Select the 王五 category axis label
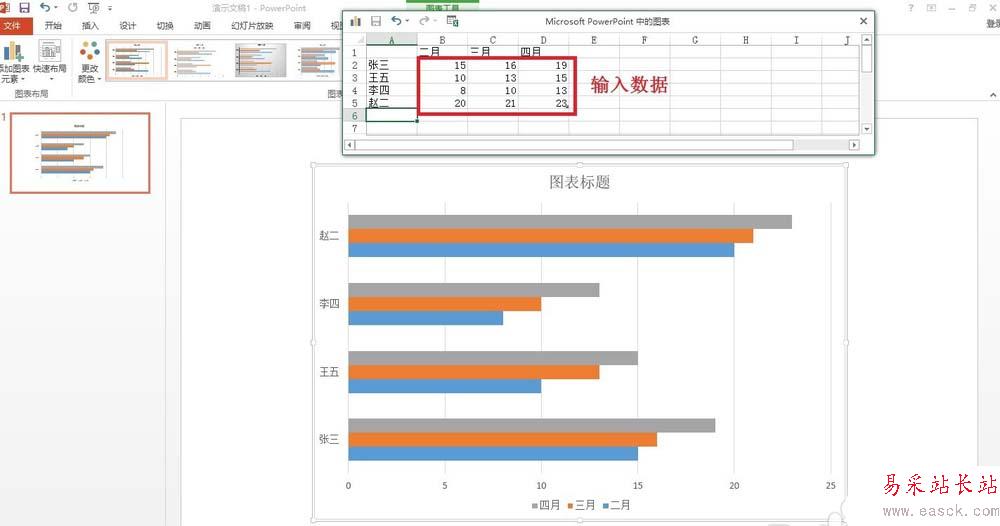This screenshot has width=1000, height=526. coord(329,372)
